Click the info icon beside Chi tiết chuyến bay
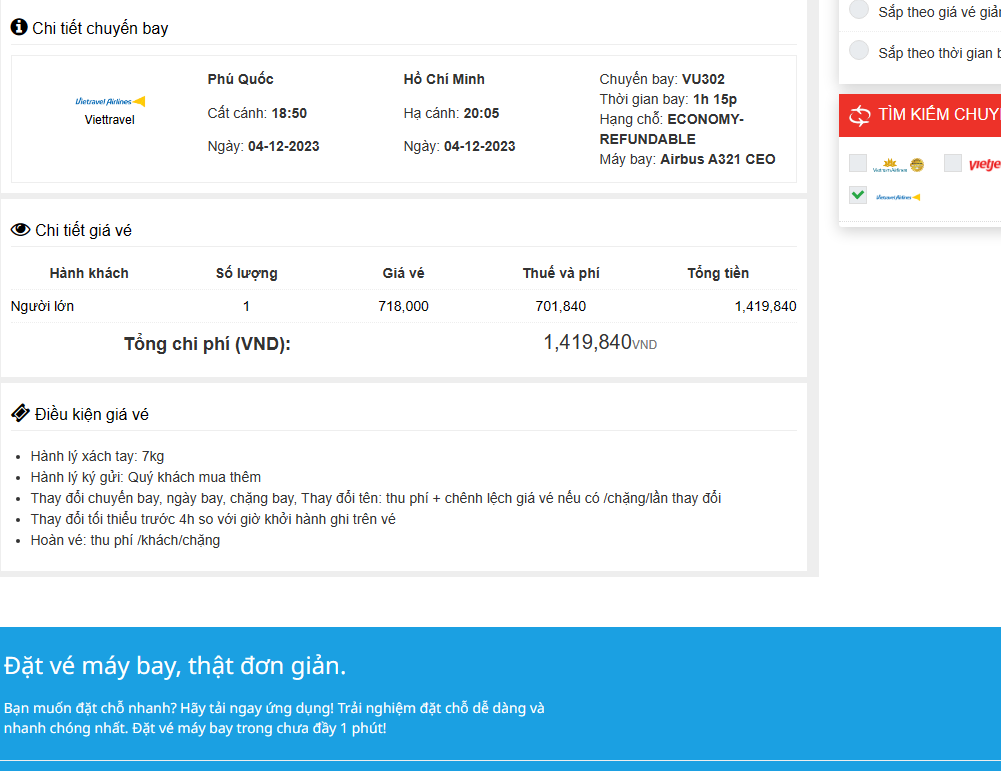 (19, 27)
